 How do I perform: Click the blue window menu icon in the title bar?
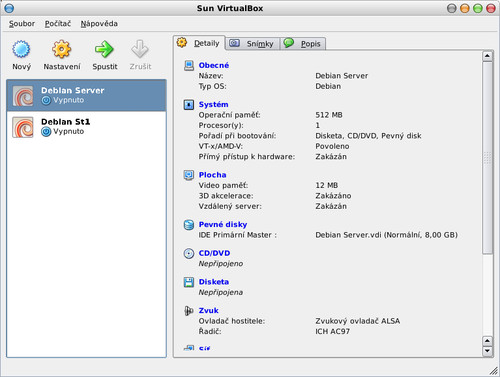[9, 8]
